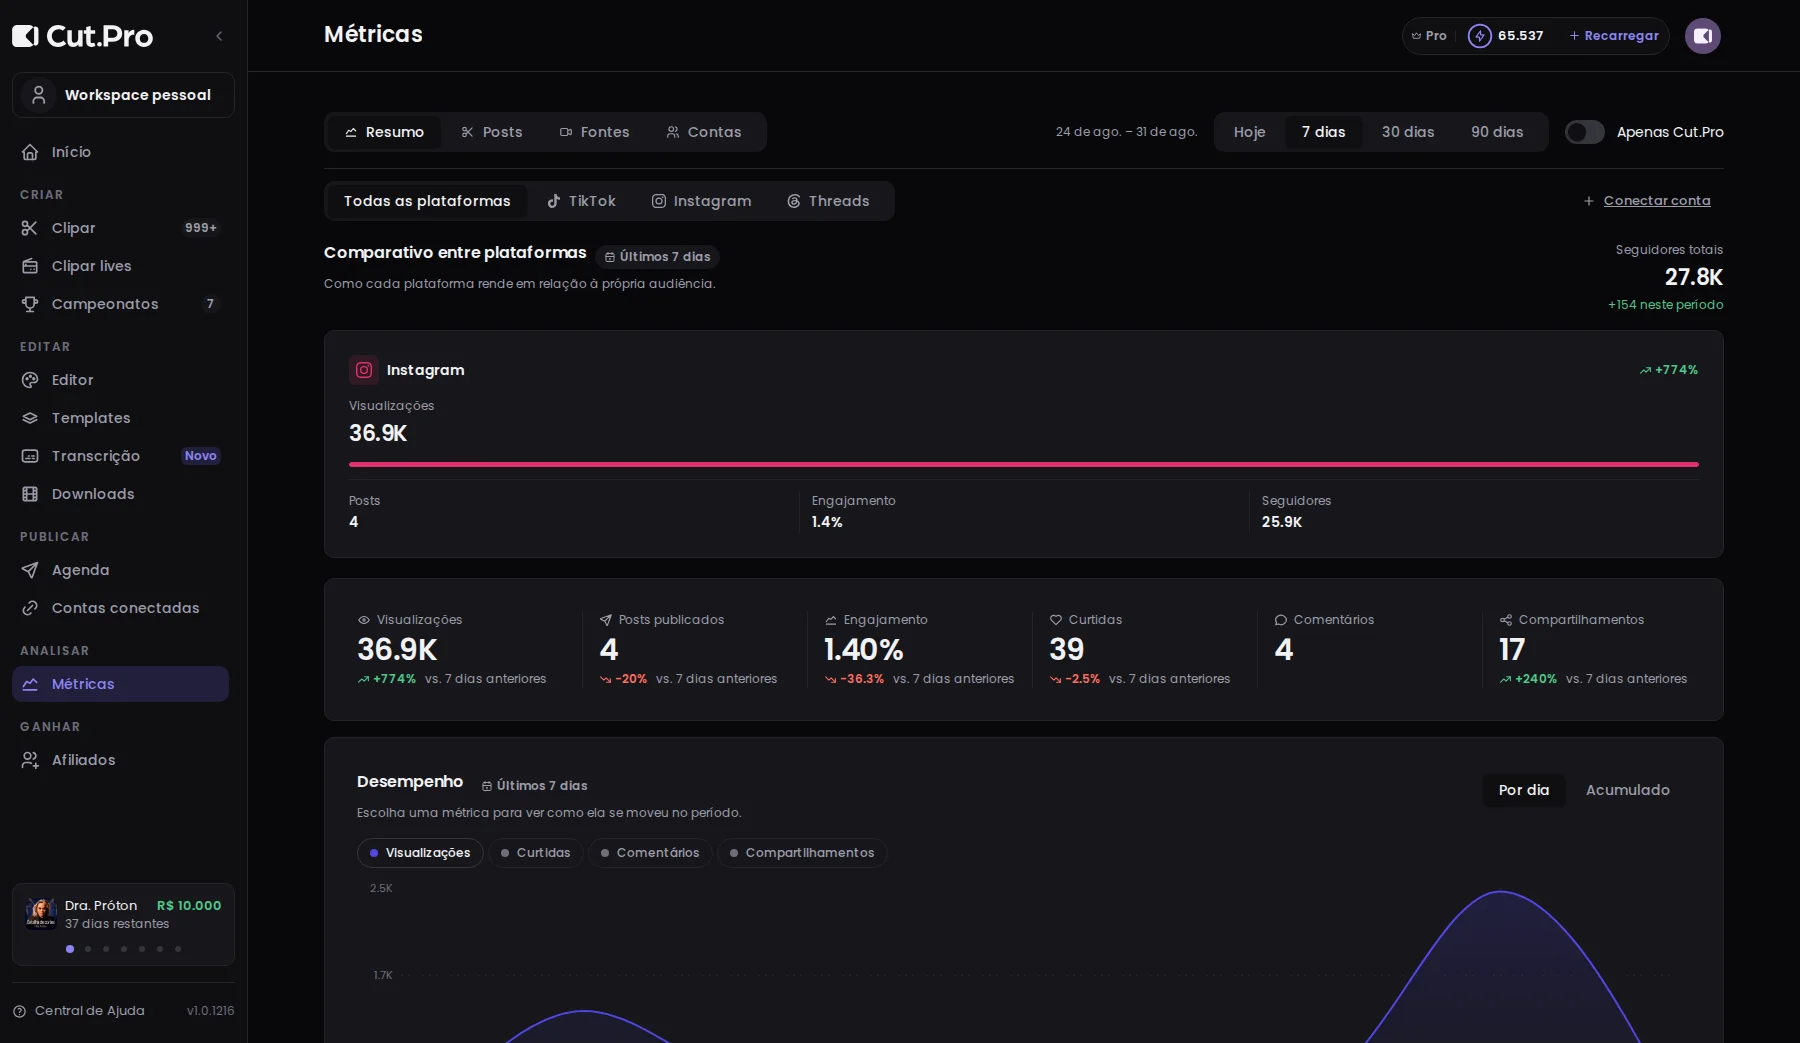Switch to the Resumo tab
The width and height of the screenshot is (1800, 1043).
coord(384,132)
